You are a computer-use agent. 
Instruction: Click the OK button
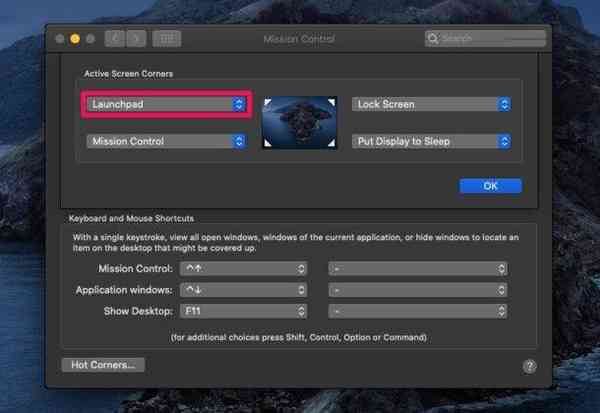click(490, 186)
